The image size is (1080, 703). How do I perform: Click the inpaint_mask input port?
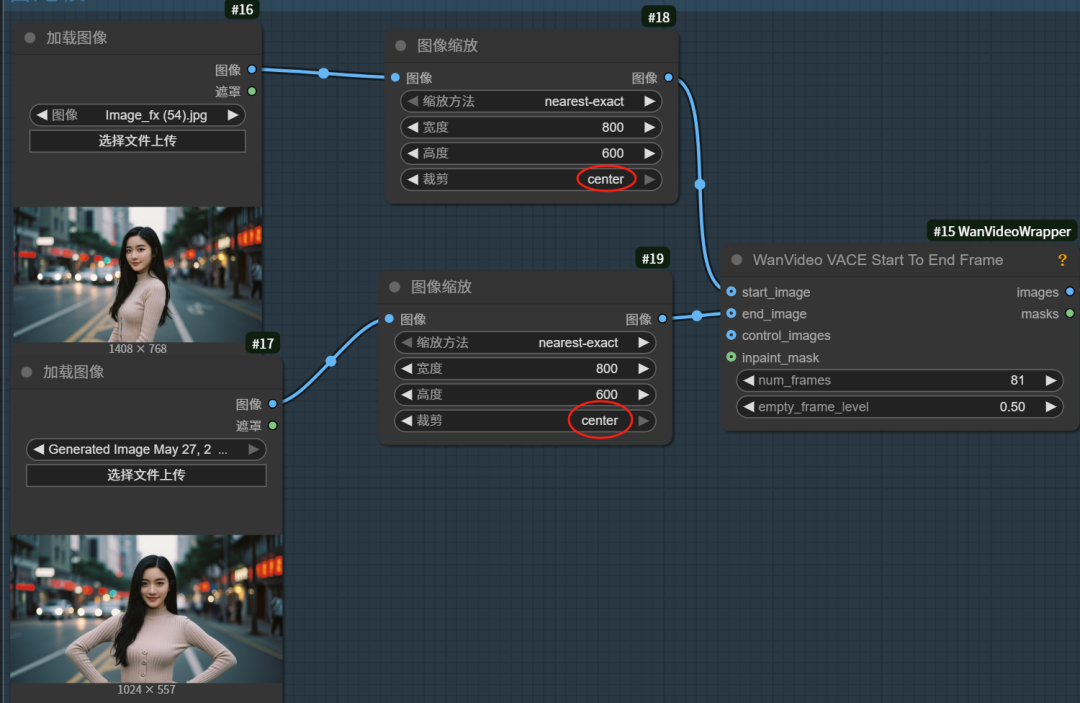tap(731, 358)
